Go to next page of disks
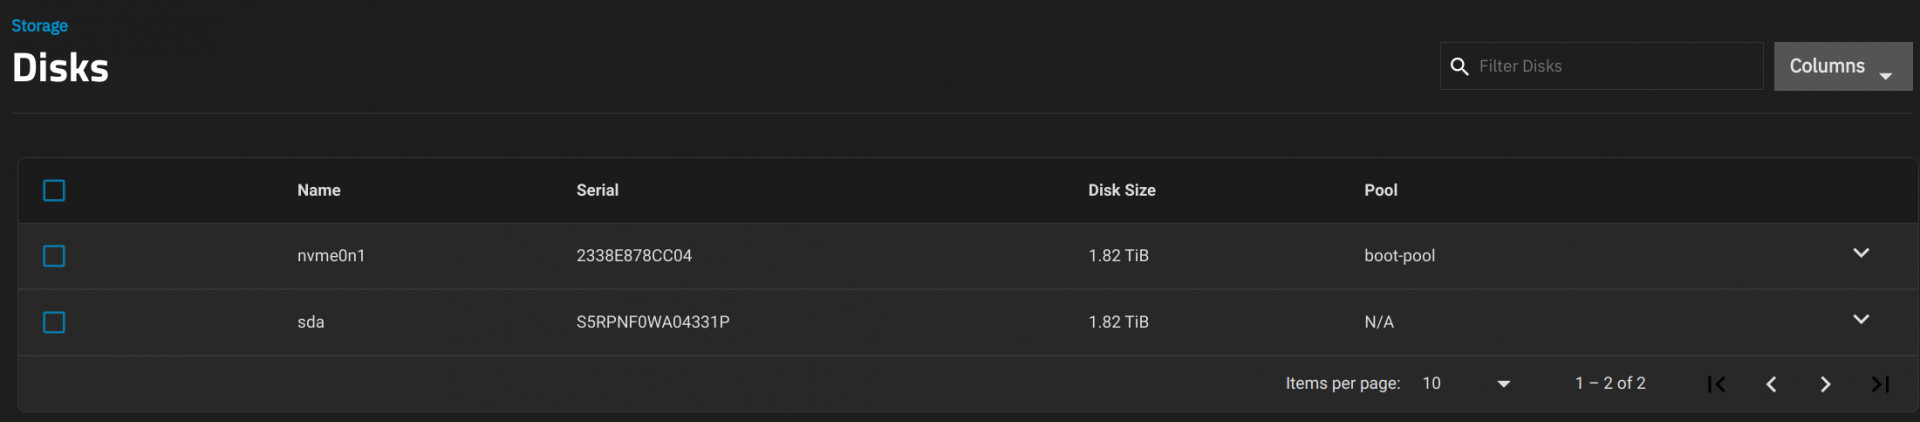The height and width of the screenshot is (422, 1920). [1825, 384]
